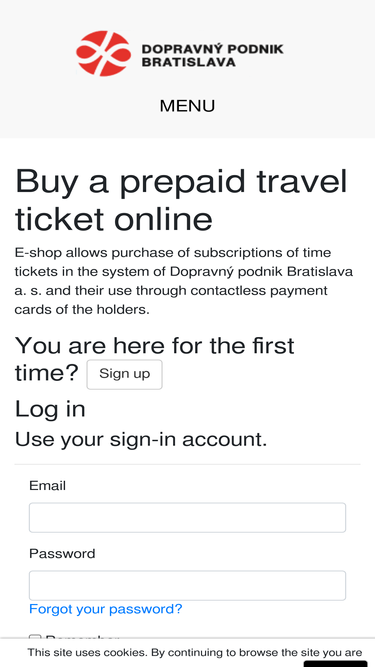The height and width of the screenshot is (667, 375).
Task: Click the E-shop description paragraph
Action: pyautogui.click(x=184, y=281)
